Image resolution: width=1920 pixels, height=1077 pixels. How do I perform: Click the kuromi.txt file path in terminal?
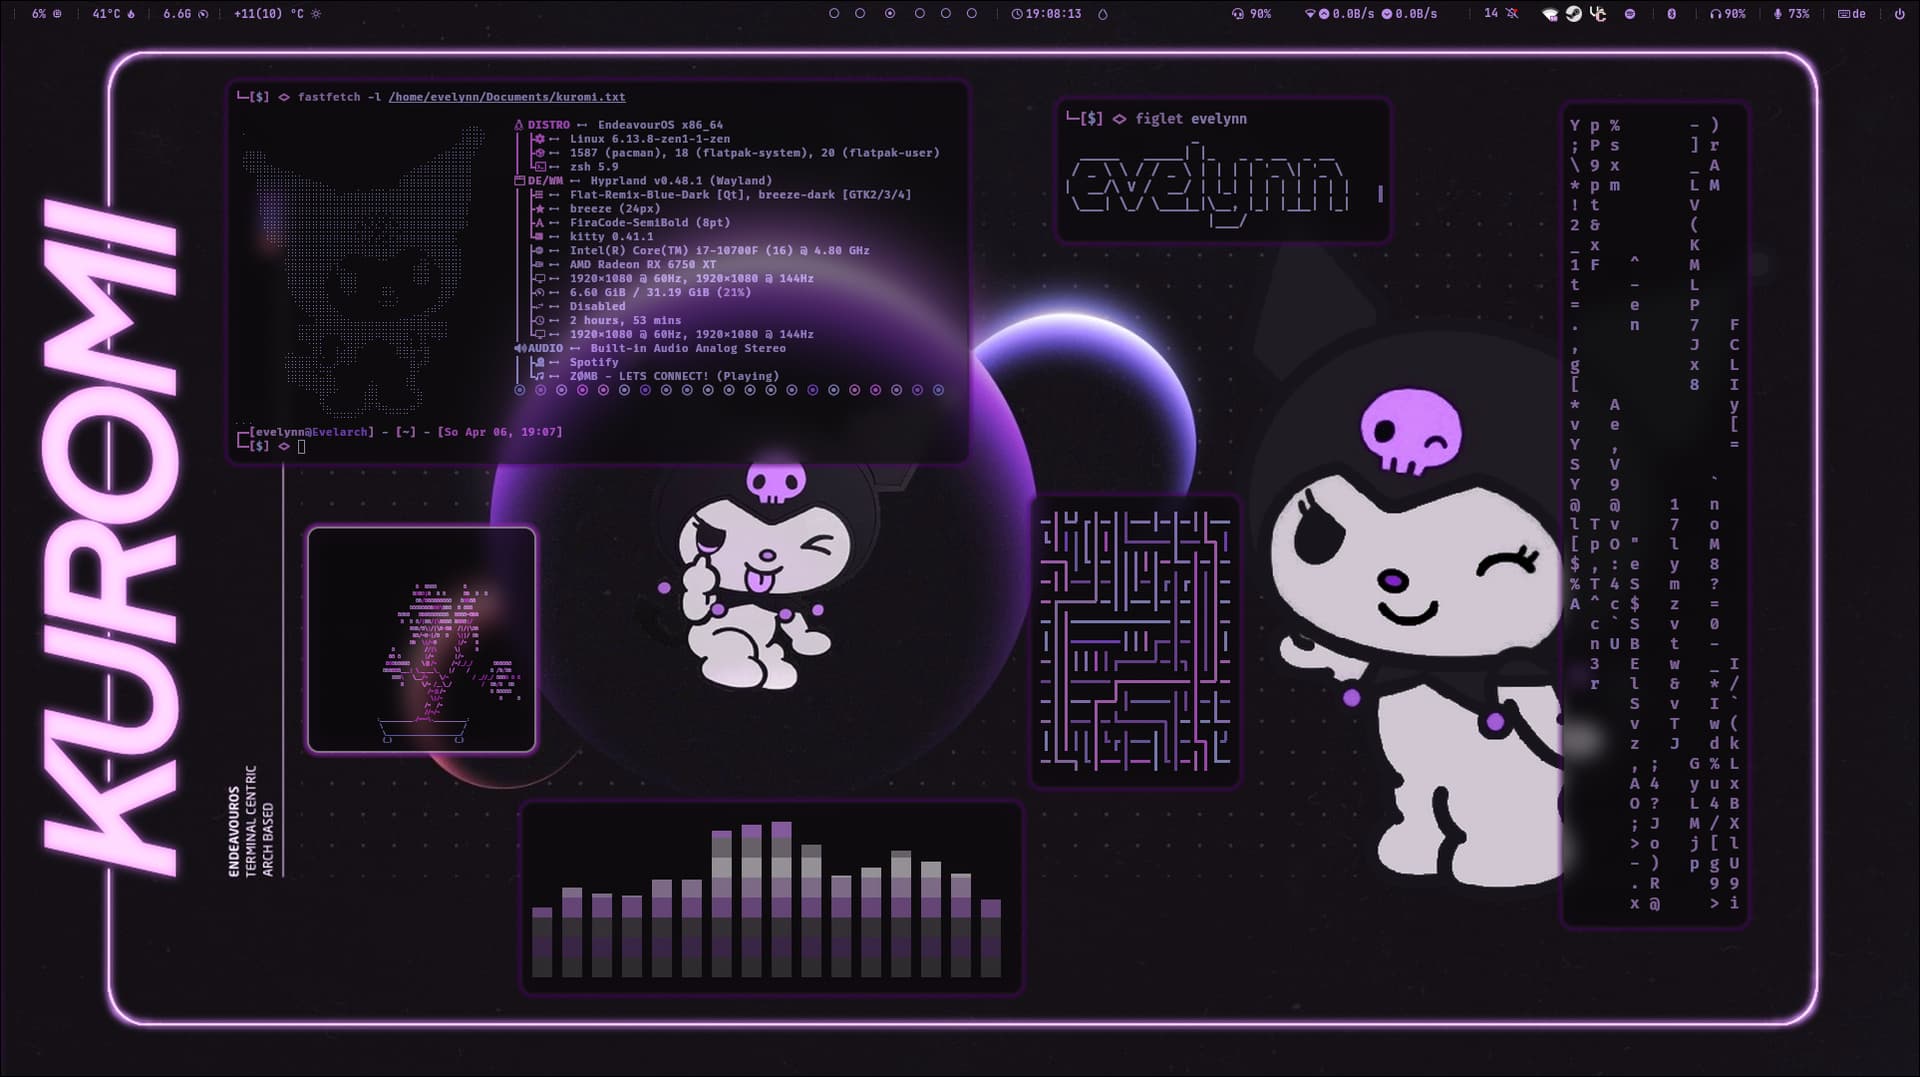506,97
